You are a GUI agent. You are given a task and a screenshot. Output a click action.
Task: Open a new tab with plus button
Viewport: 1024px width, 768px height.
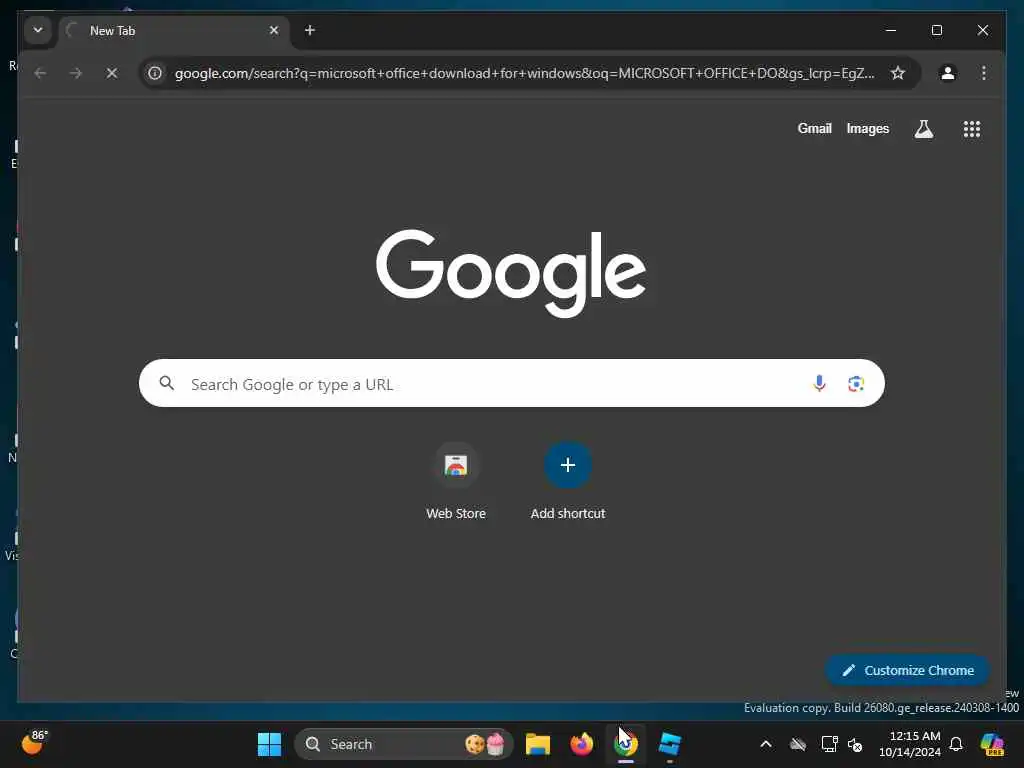[x=310, y=30]
